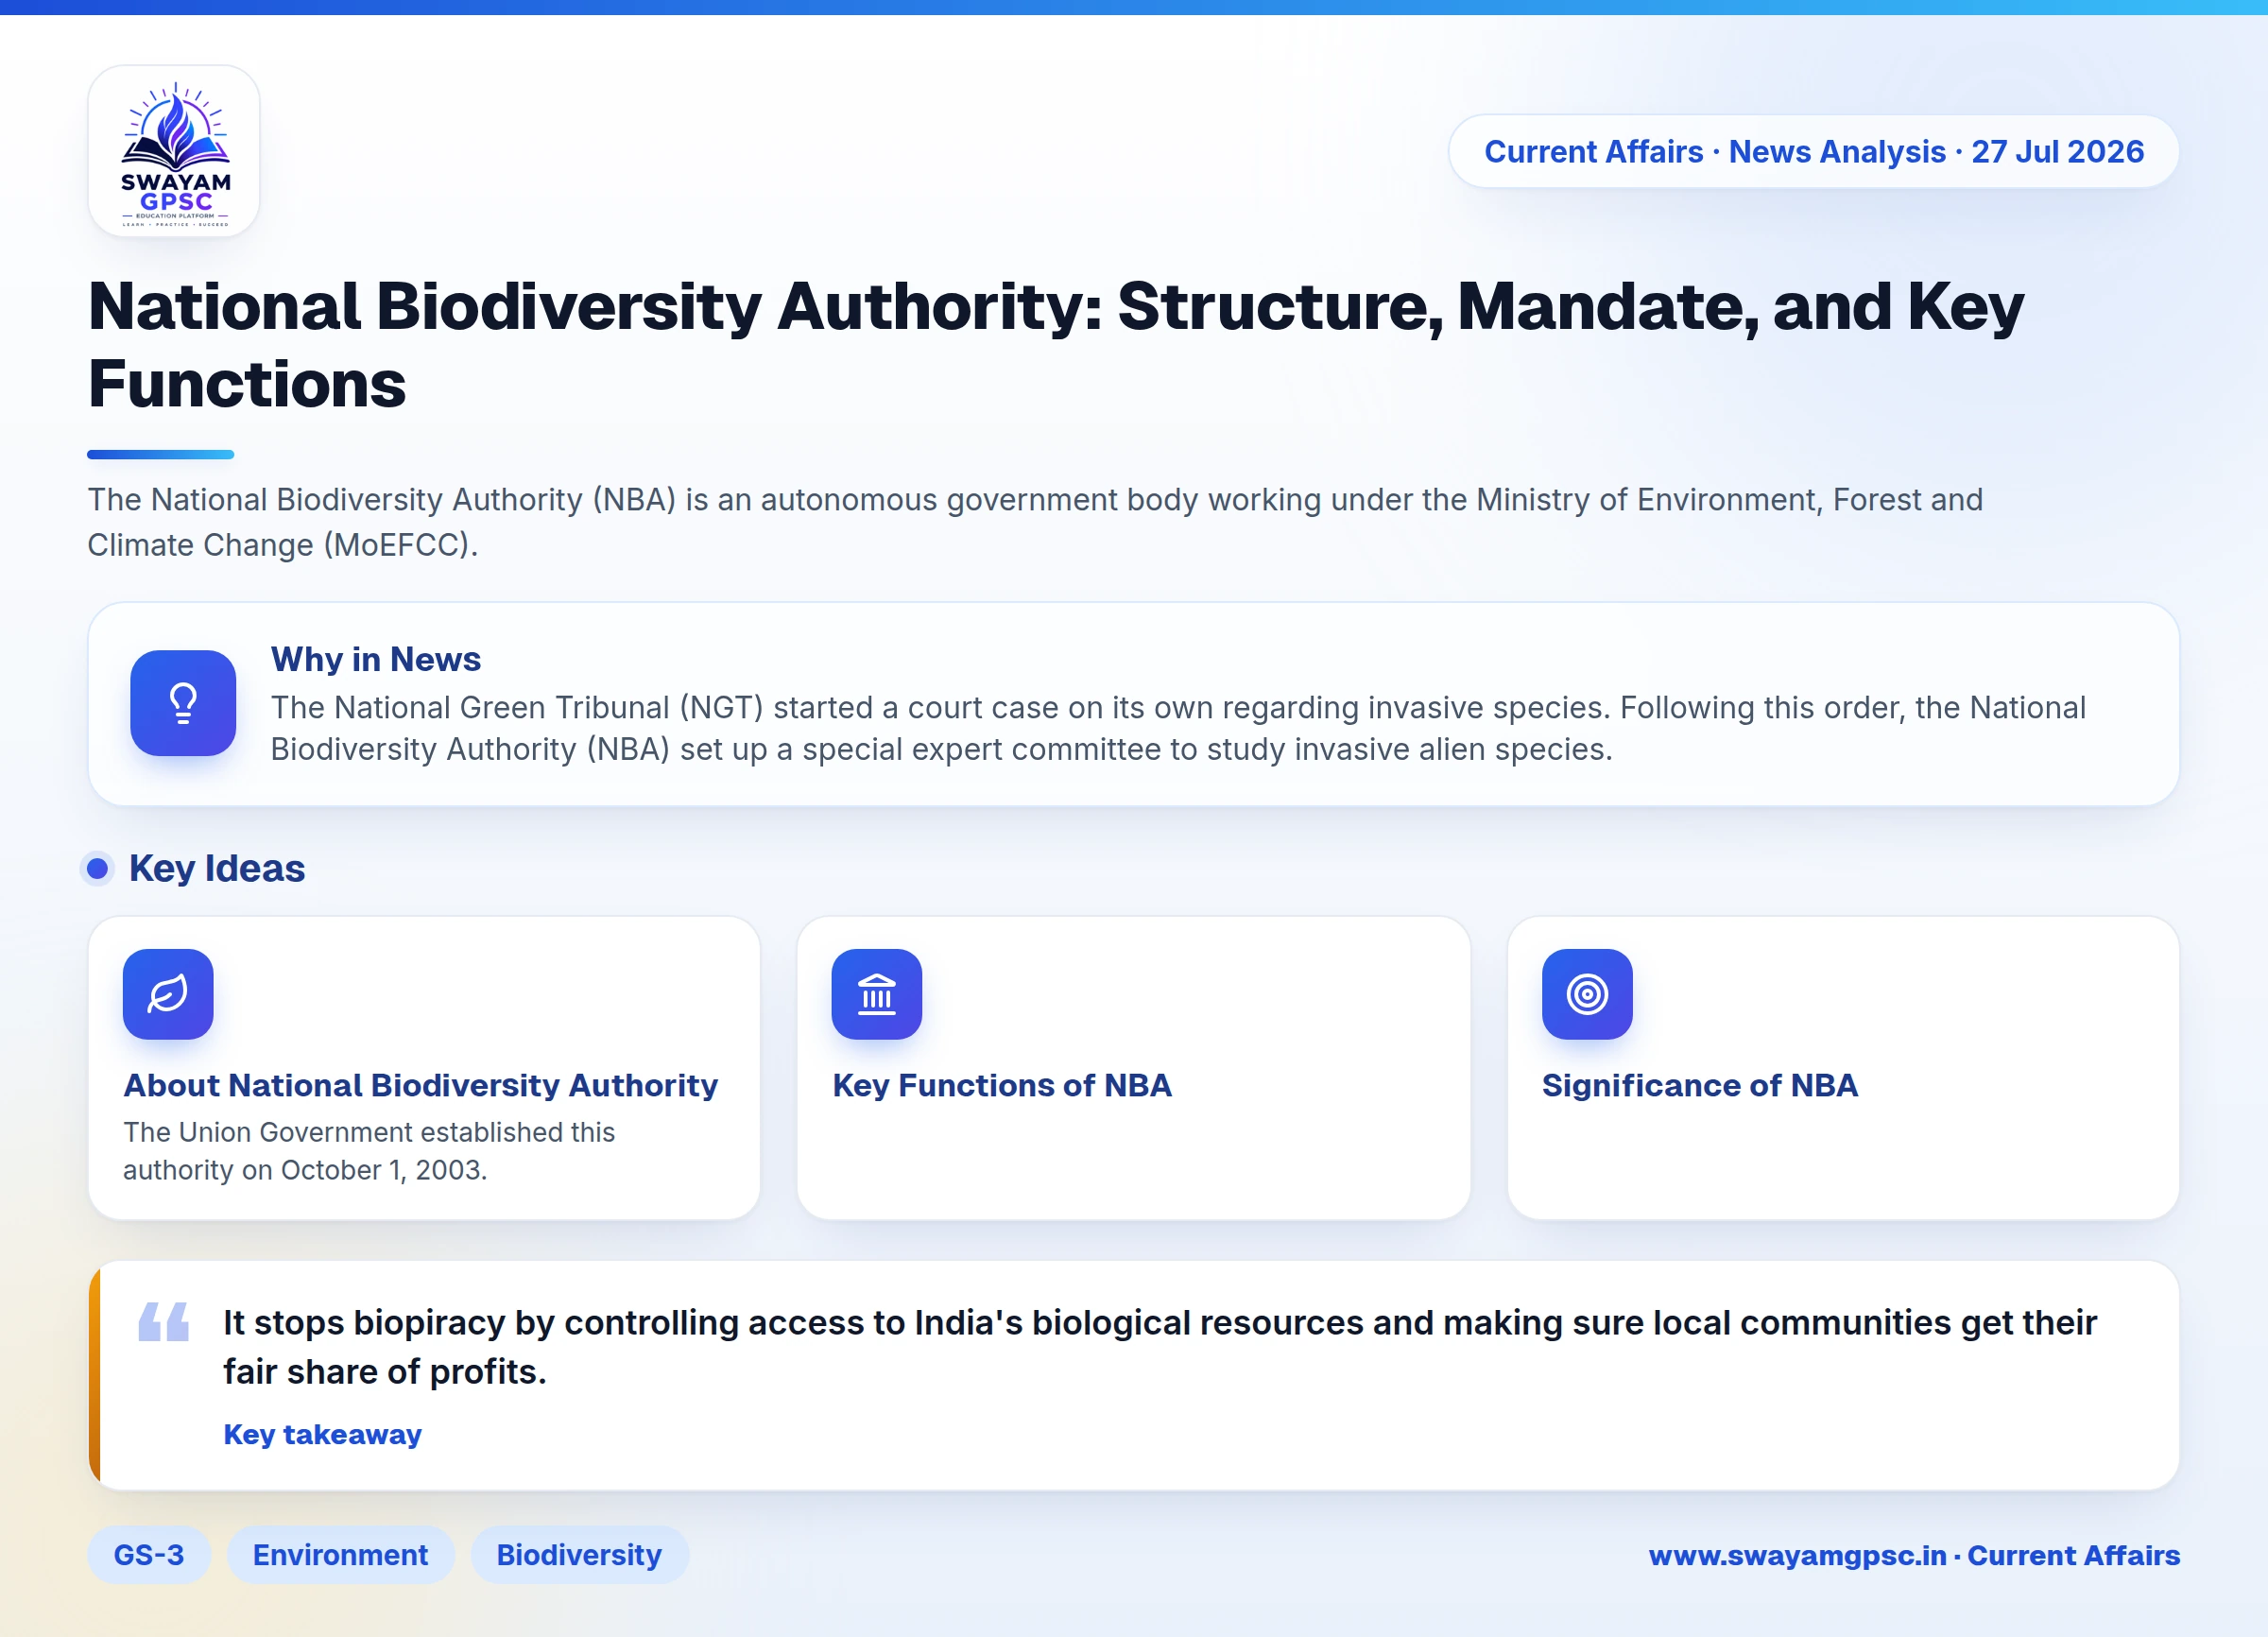Select the Environment tag
This screenshot has width=2268, height=1637.
pyautogui.click(x=340, y=1555)
